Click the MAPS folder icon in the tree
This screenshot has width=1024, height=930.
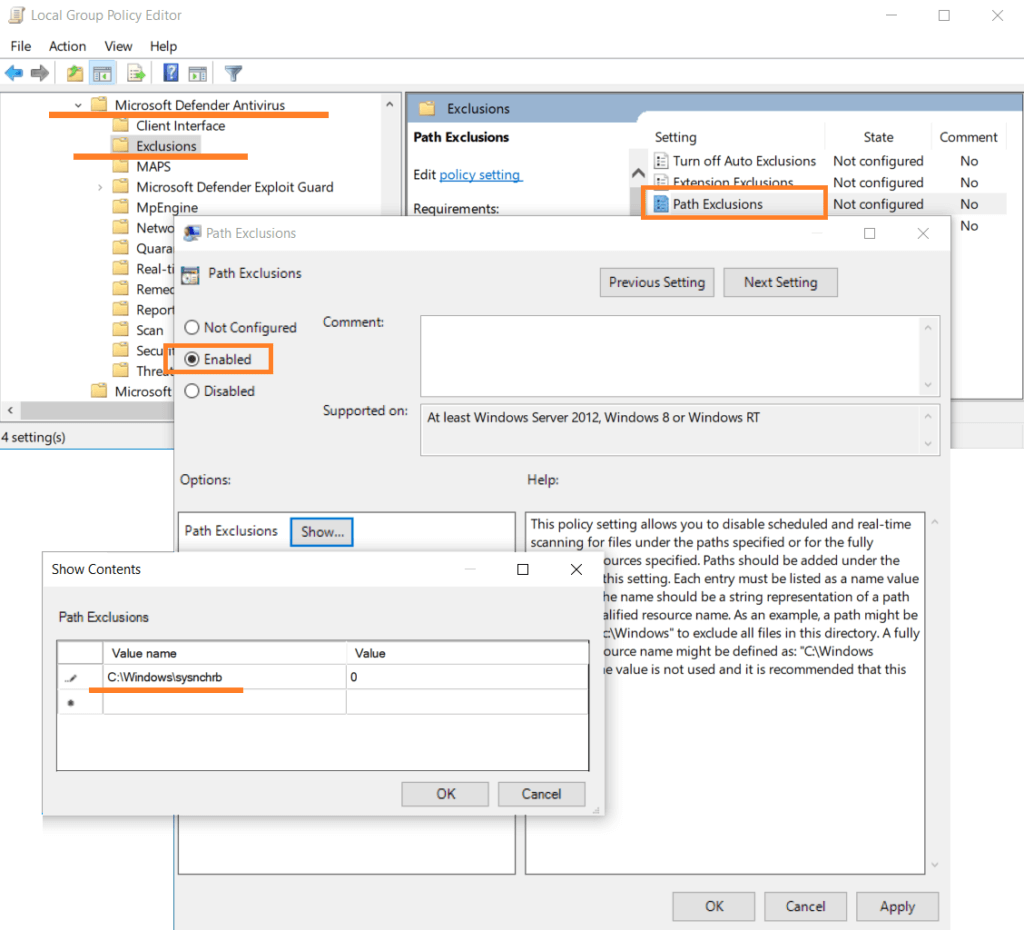pos(121,166)
